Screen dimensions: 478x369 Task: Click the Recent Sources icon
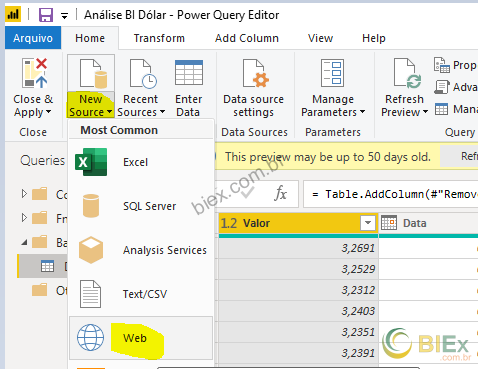click(143, 73)
